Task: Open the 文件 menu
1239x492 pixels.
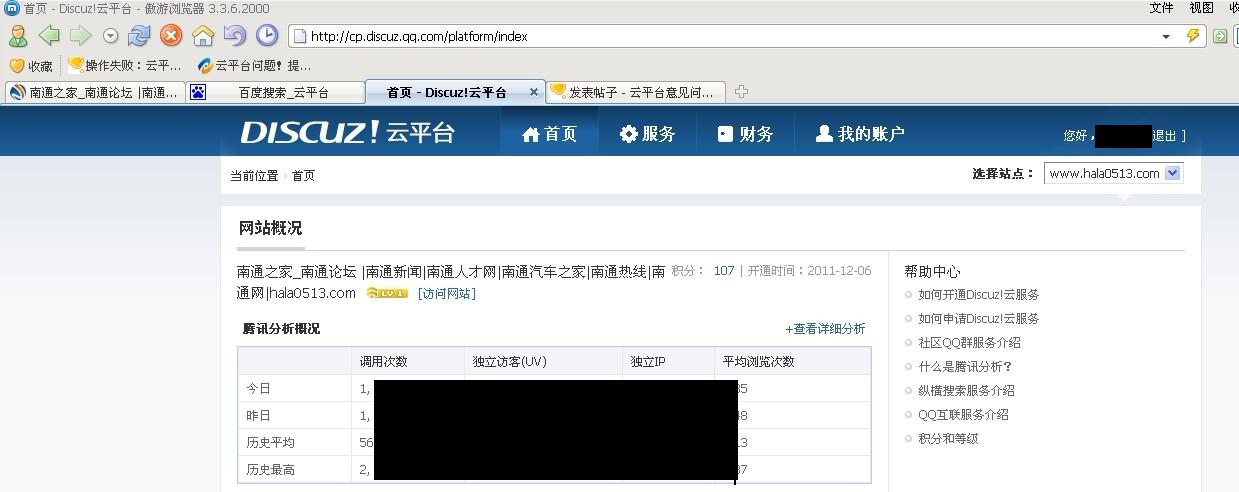Action: click(1161, 8)
